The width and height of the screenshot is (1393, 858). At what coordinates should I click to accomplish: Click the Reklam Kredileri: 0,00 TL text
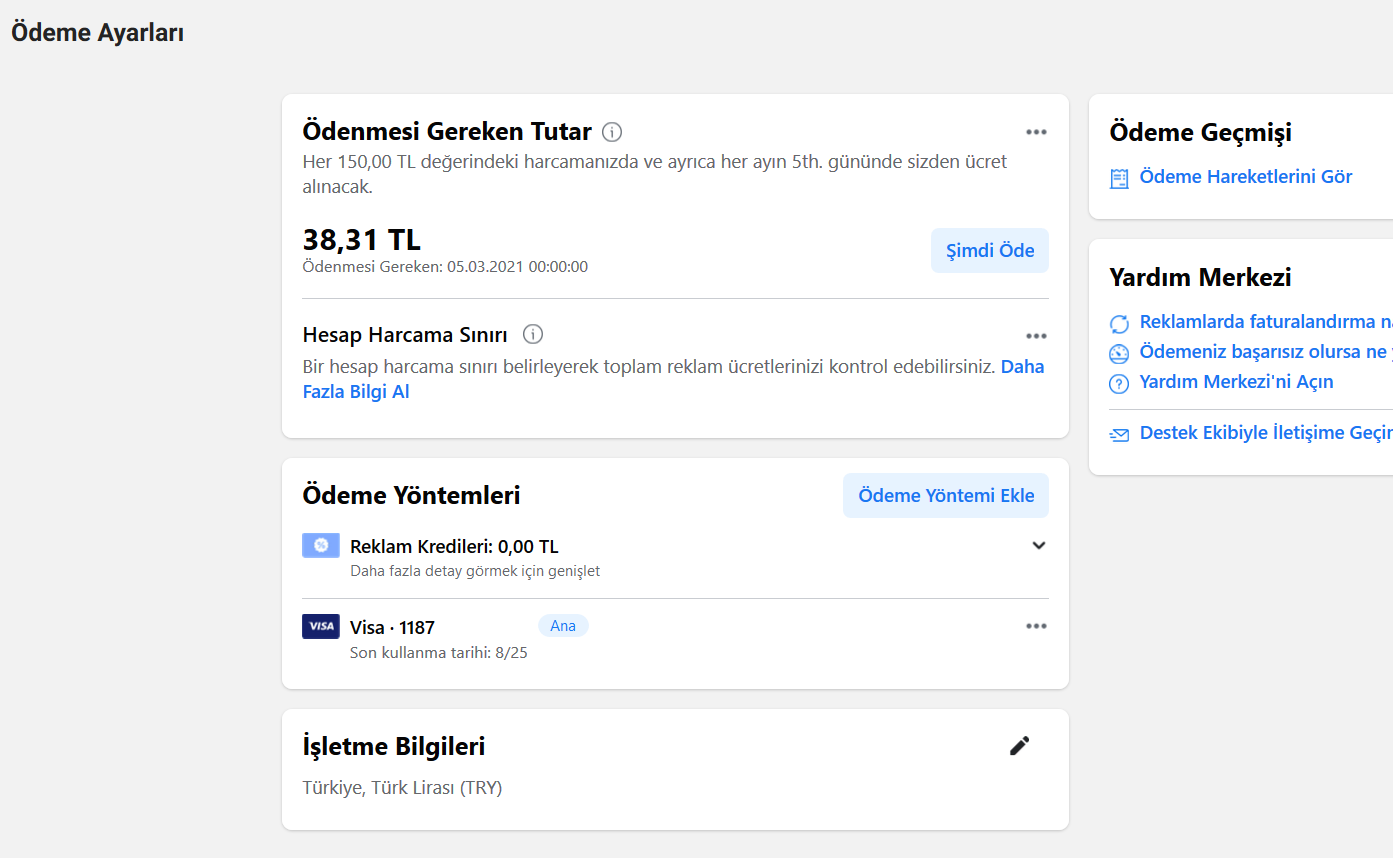[x=454, y=547]
